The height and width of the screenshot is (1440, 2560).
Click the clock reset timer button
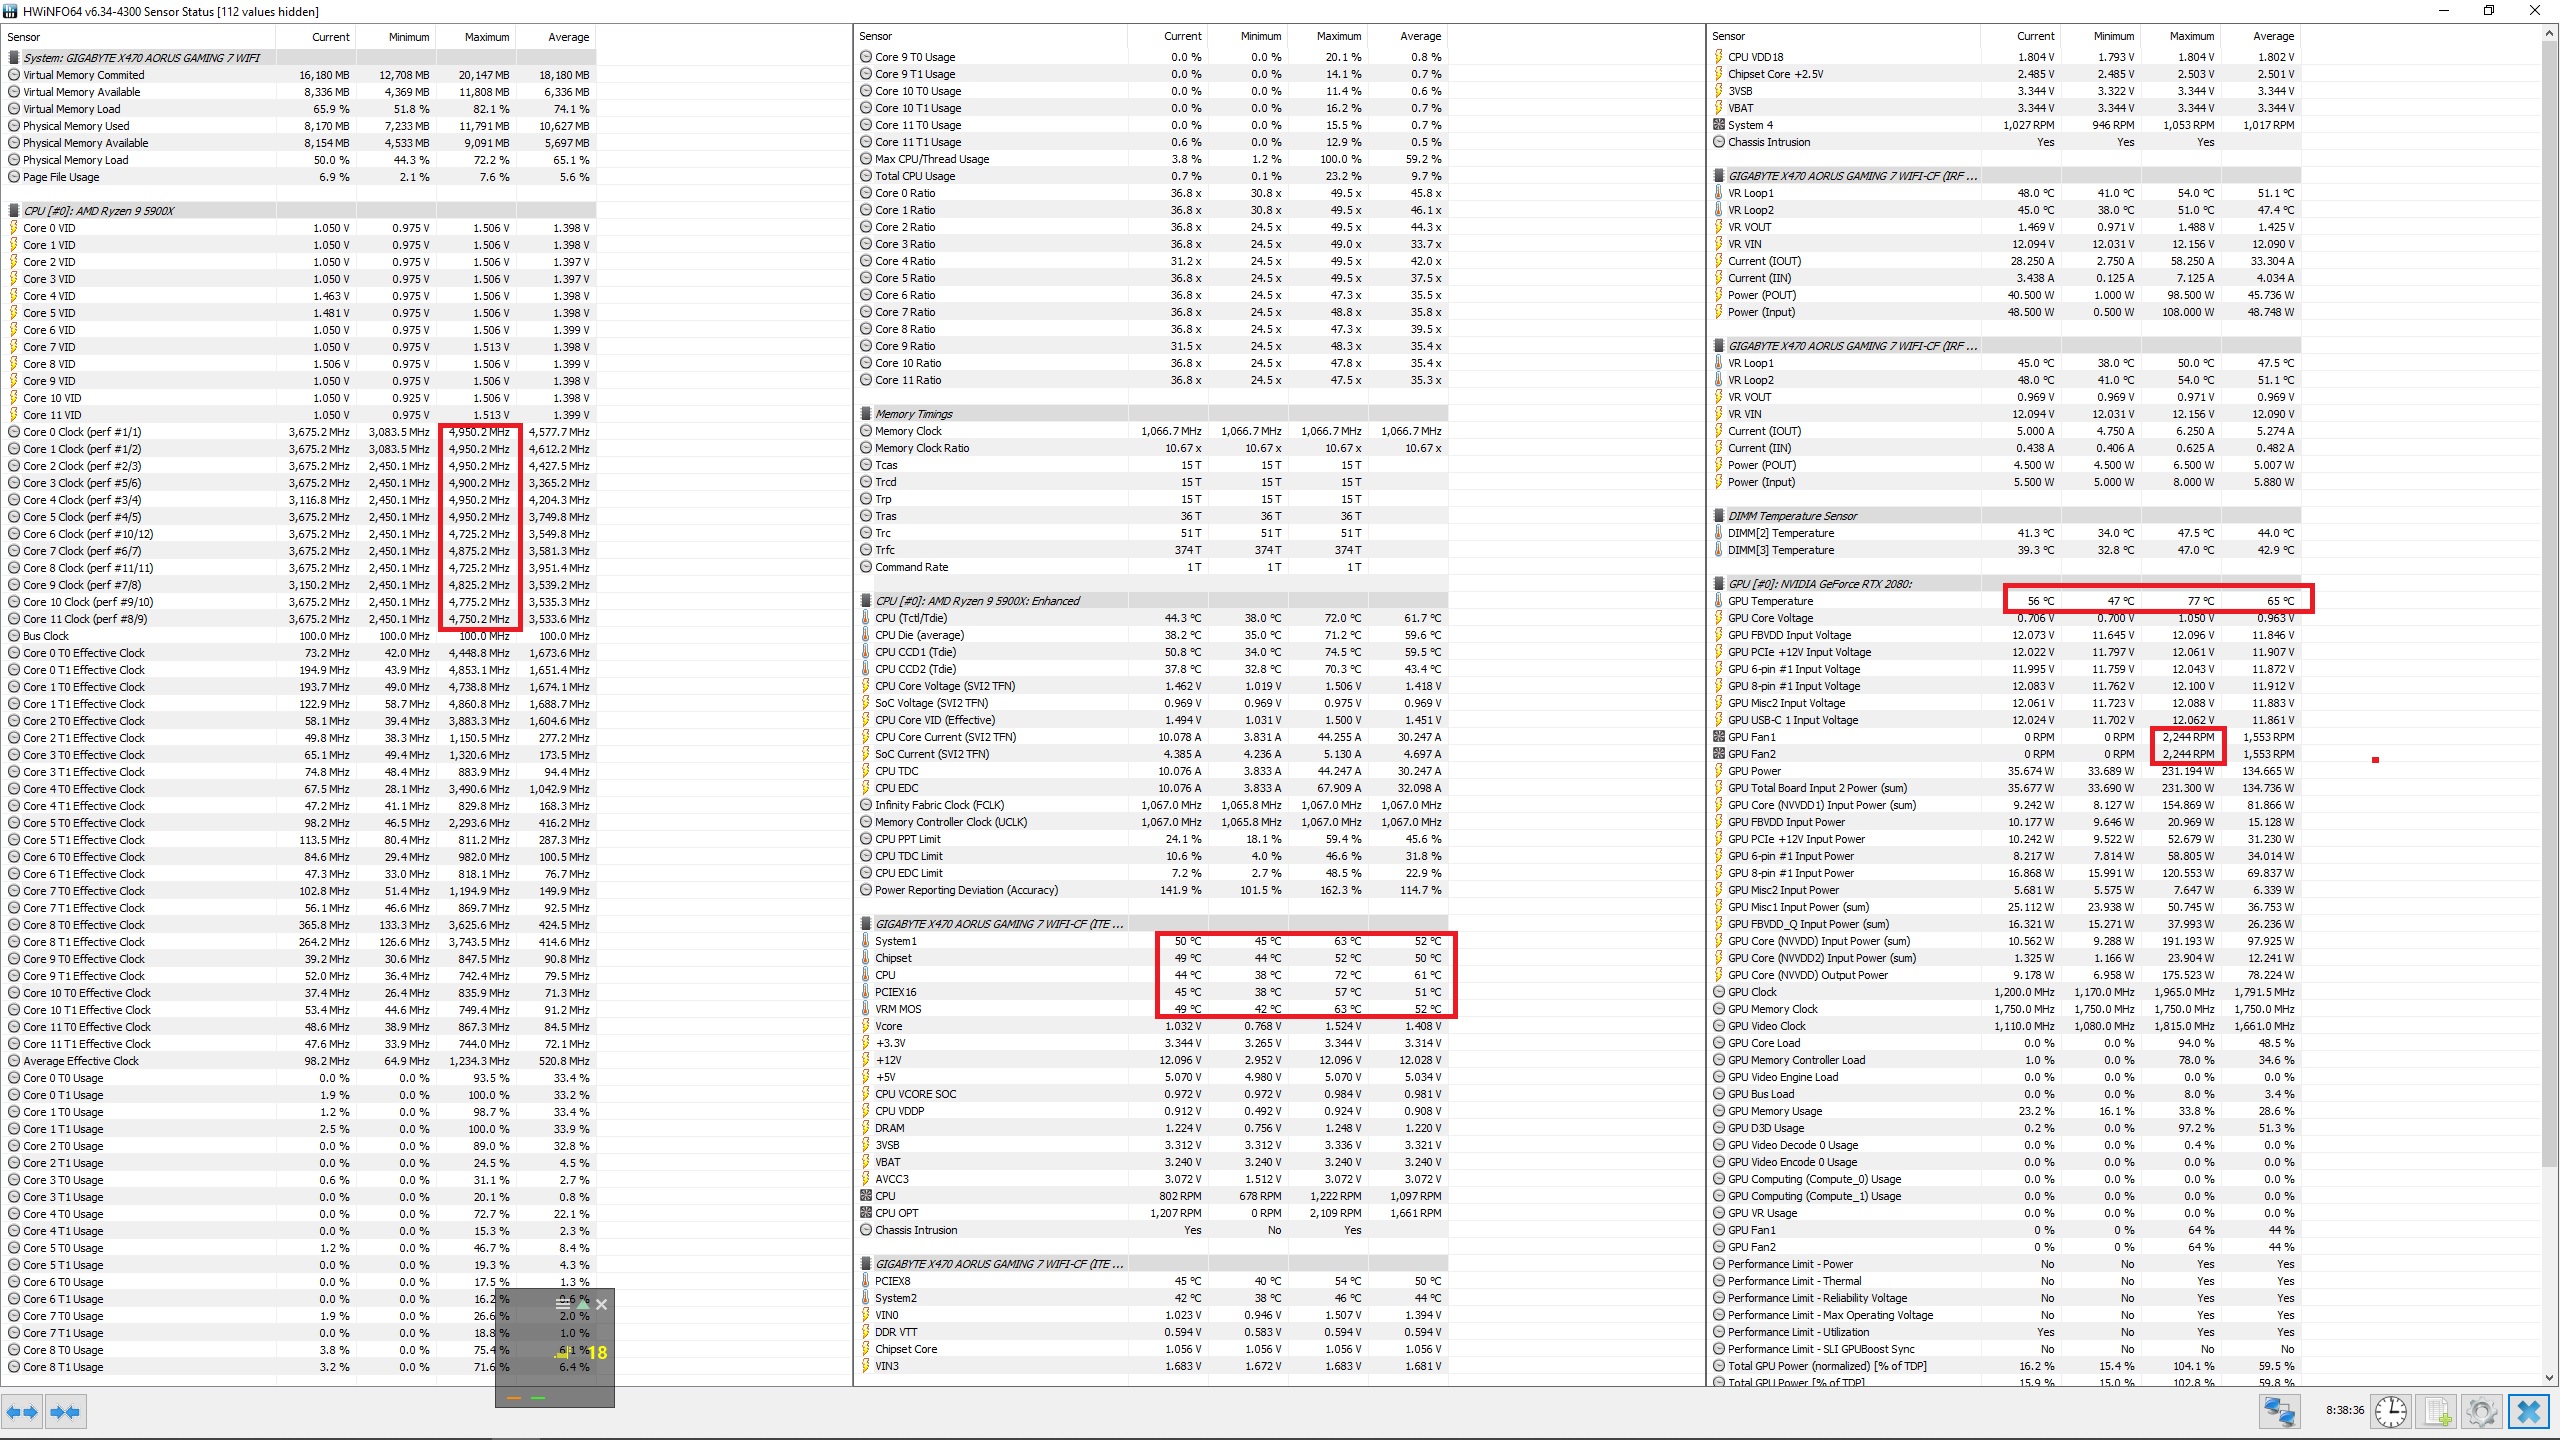[x=2391, y=1411]
